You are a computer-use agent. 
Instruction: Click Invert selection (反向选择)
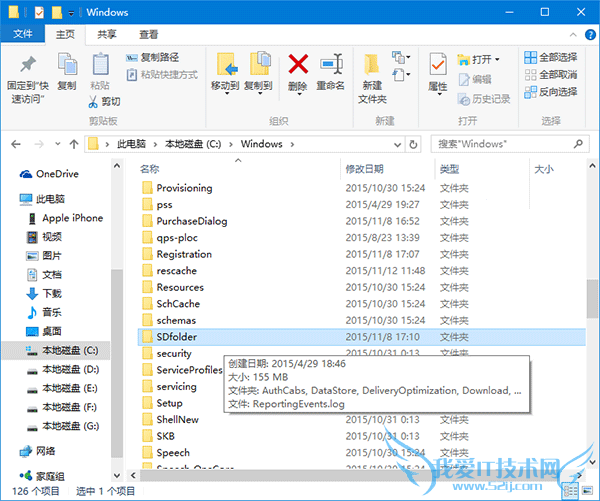click(551, 92)
